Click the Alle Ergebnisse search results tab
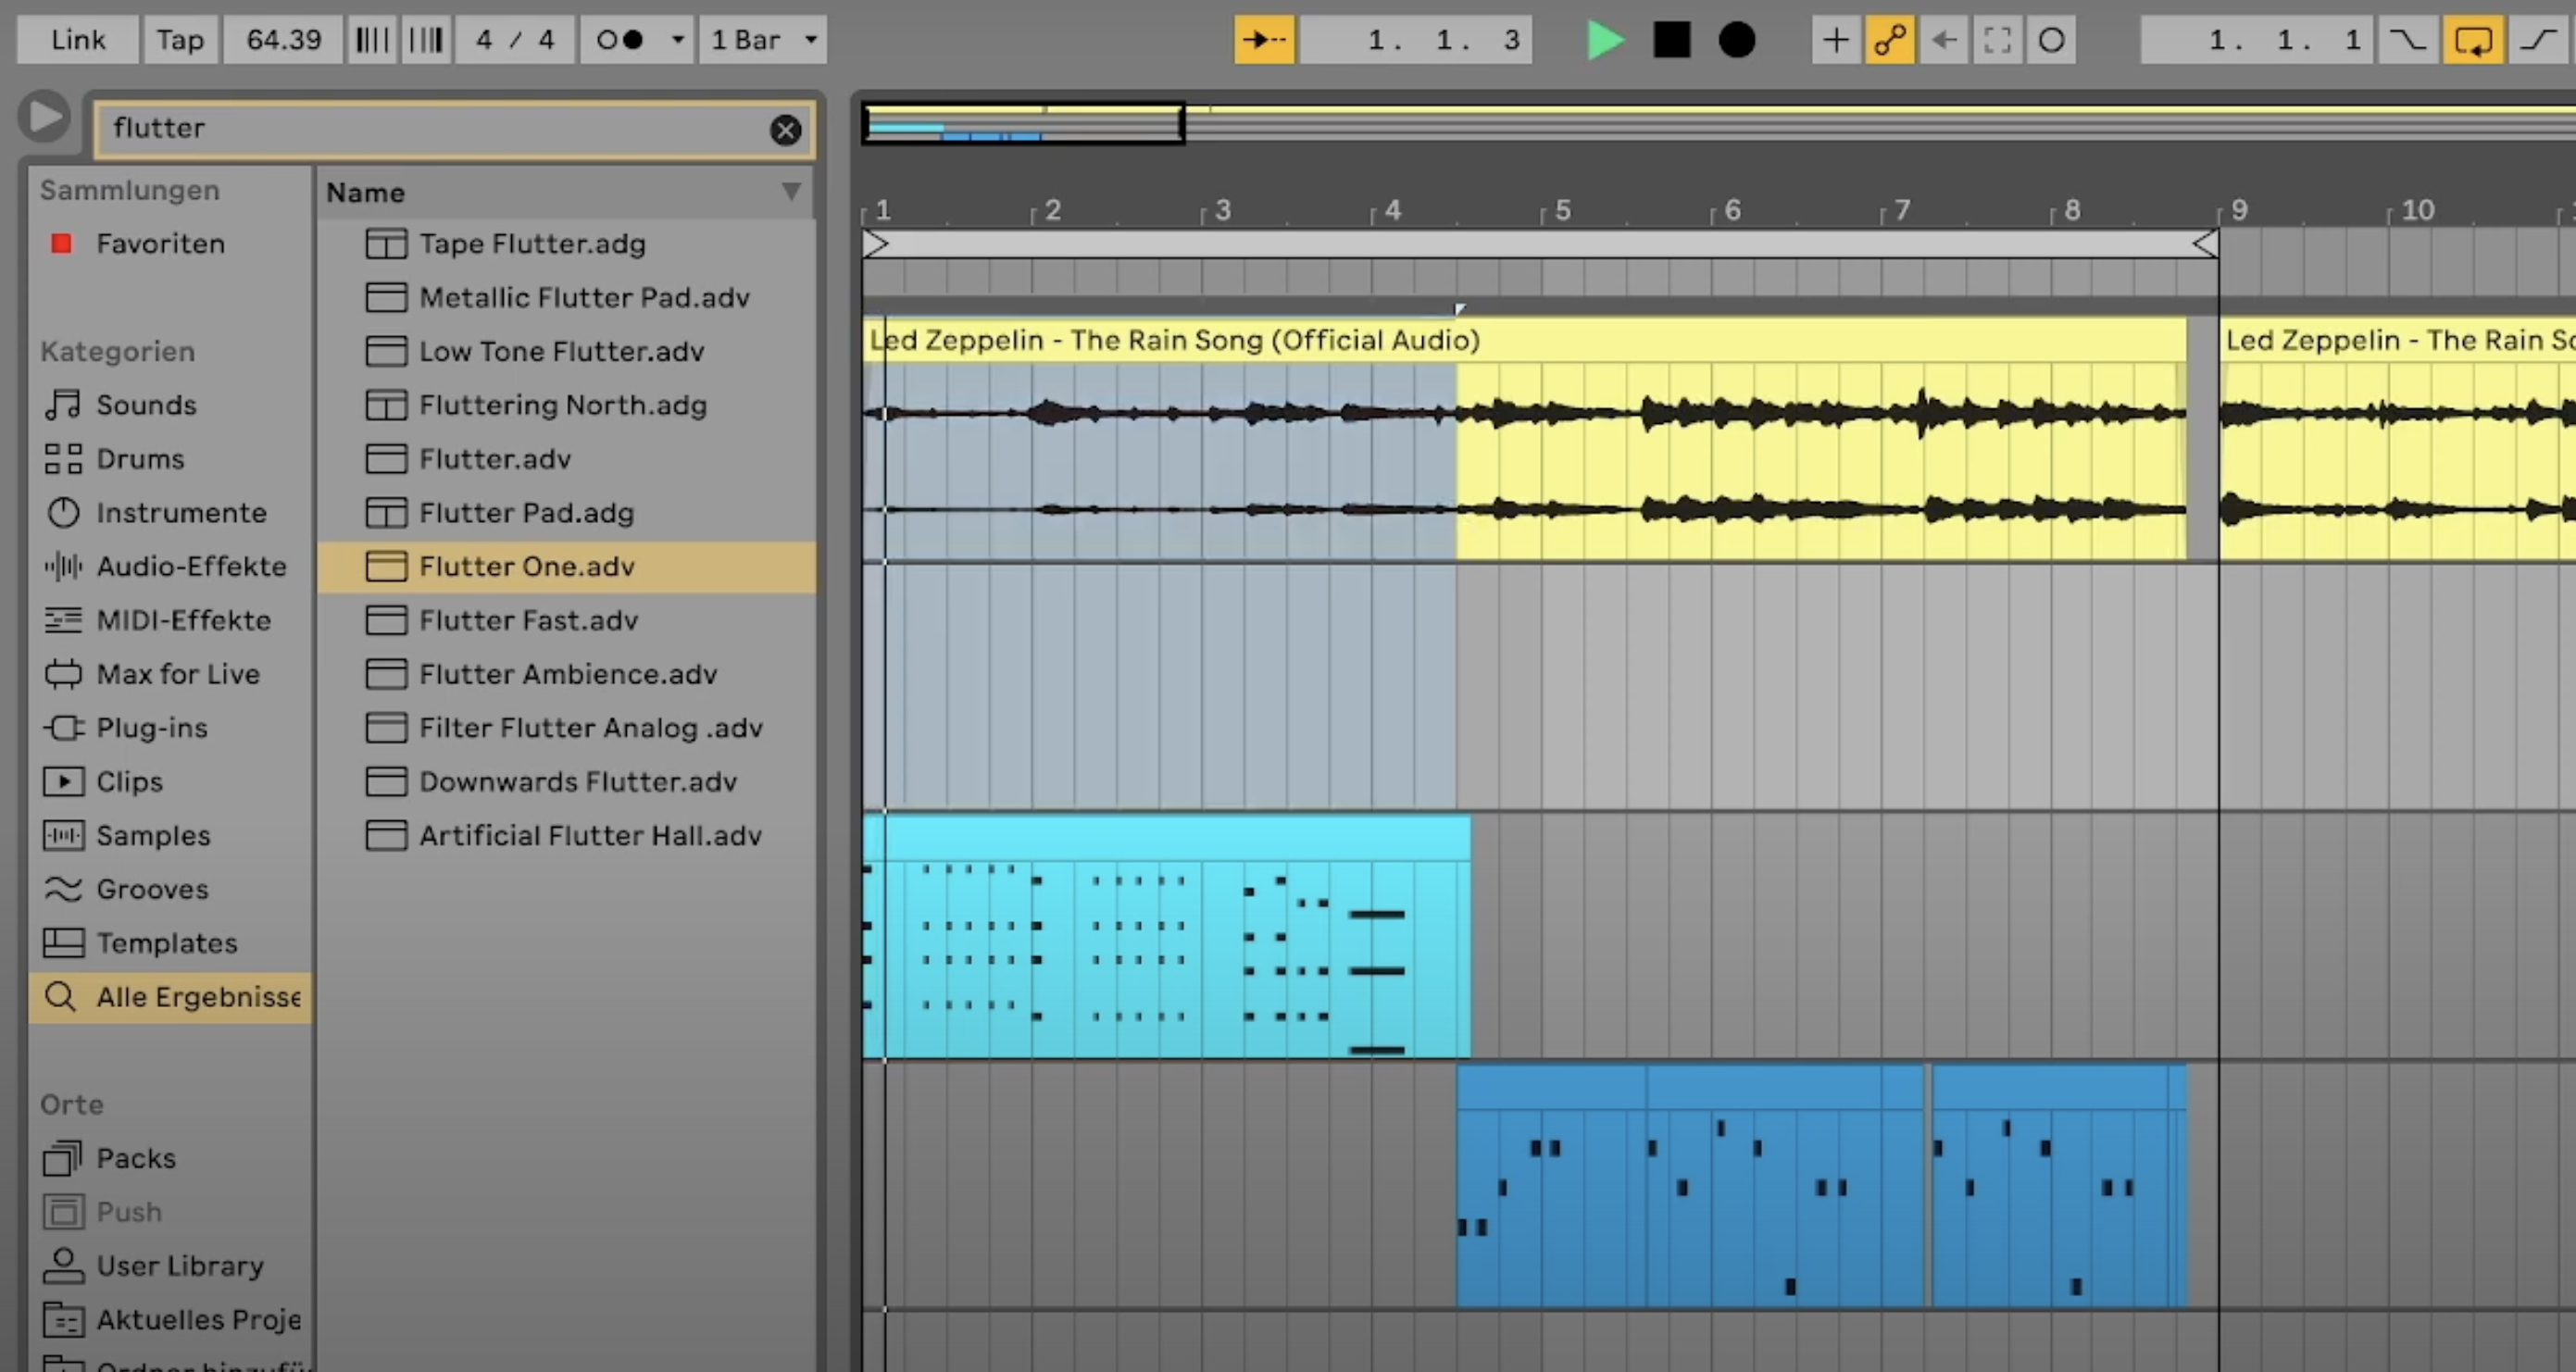Screen dimensions: 2576x1372 click(172, 995)
